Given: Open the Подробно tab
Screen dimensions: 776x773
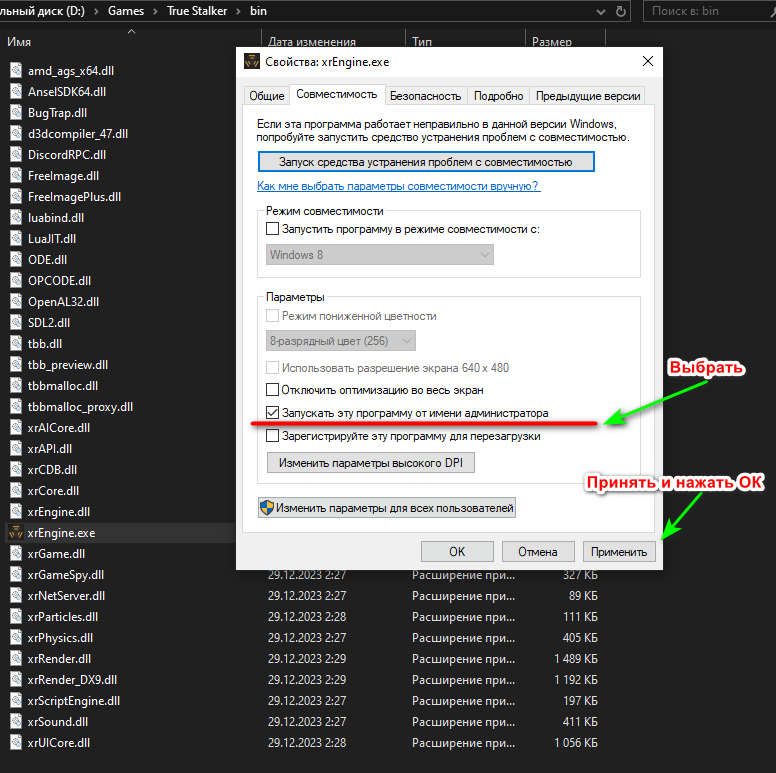Looking at the screenshot, I should click(x=498, y=96).
